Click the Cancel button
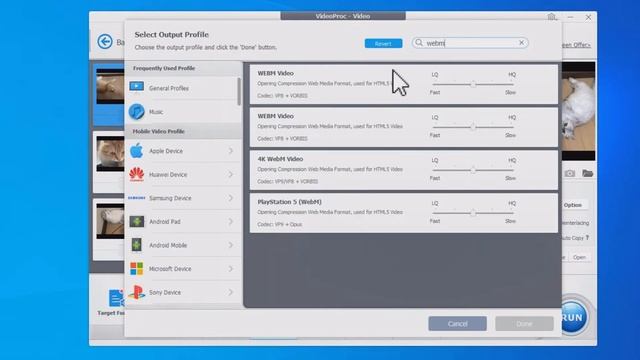The height and width of the screenshot is (360, 640). point(457,323)
